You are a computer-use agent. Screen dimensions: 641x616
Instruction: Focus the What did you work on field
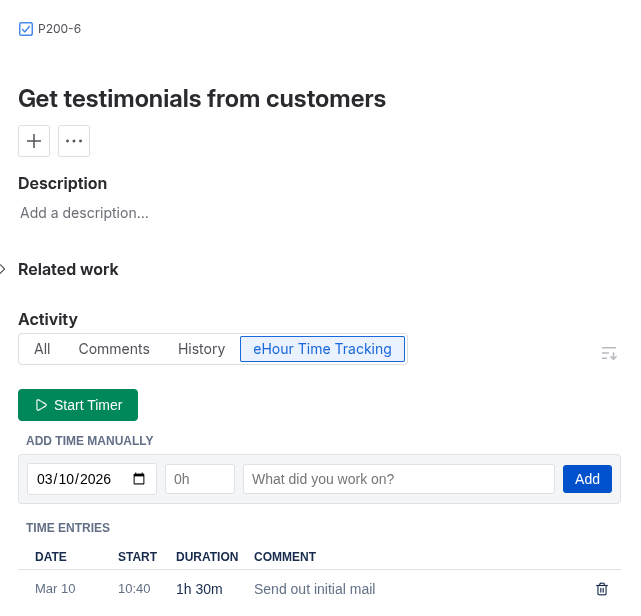tap(399, 479)
